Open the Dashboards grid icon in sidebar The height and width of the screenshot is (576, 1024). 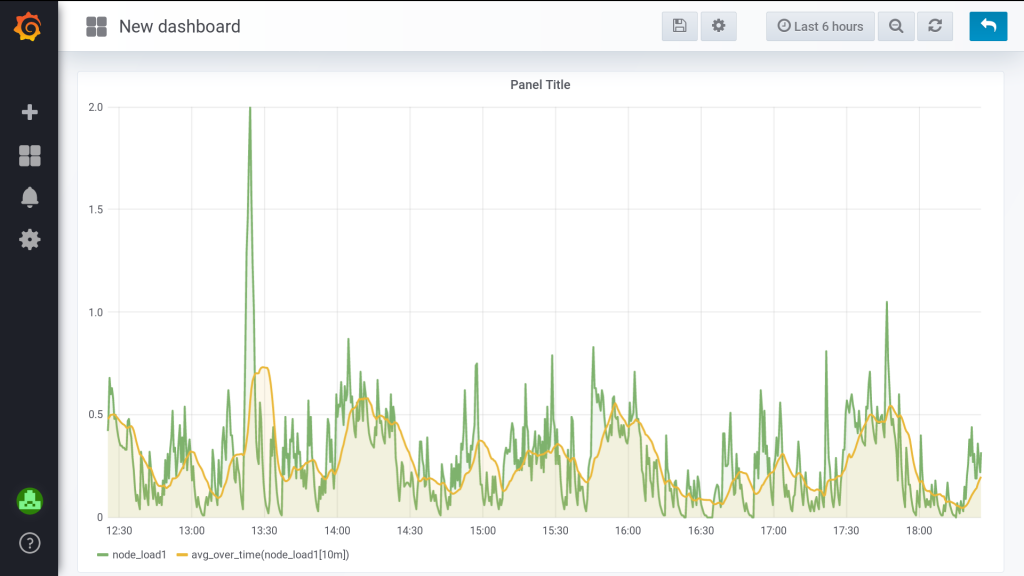tap(30, 156)
